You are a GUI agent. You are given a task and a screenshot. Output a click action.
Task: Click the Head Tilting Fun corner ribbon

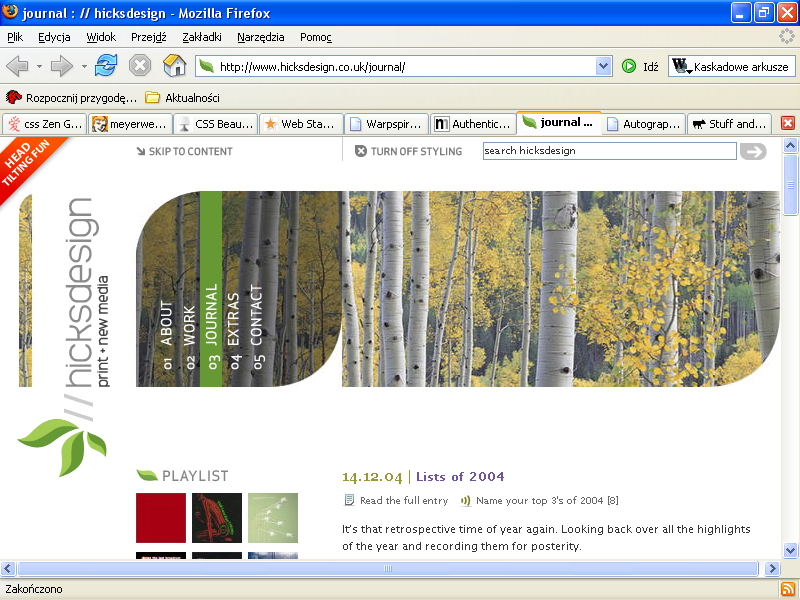point(26,163)
